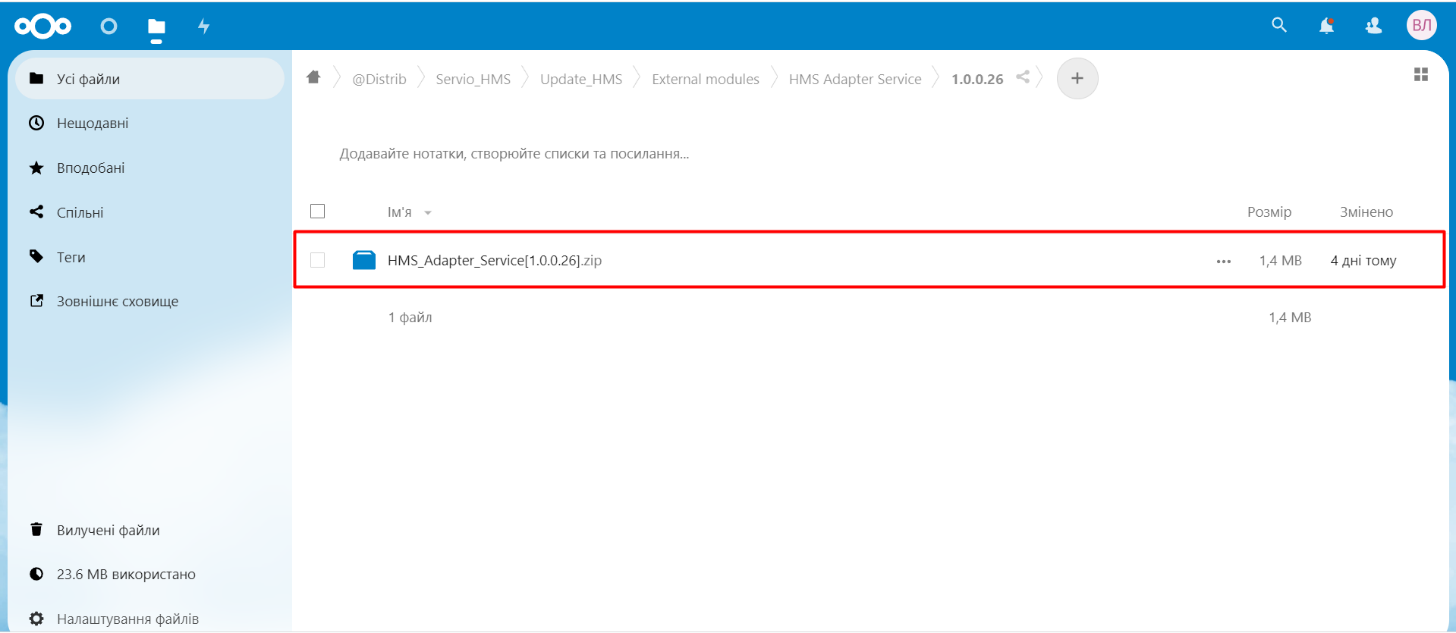This screenshot has height=633, width=1456.
Task: Expand Налаштування файлів settings
Action: click(x=127, y=619)
